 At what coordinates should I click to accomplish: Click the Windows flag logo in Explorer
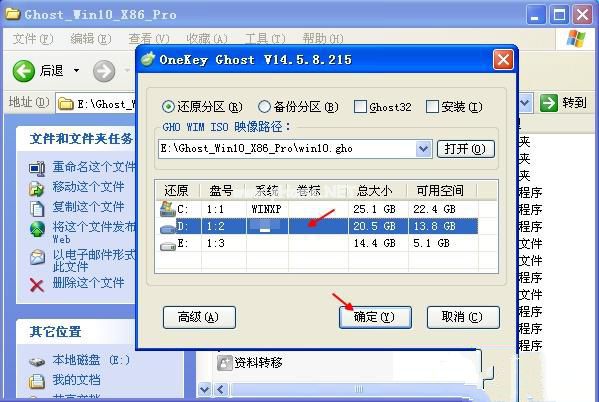[x=576, y=39]
